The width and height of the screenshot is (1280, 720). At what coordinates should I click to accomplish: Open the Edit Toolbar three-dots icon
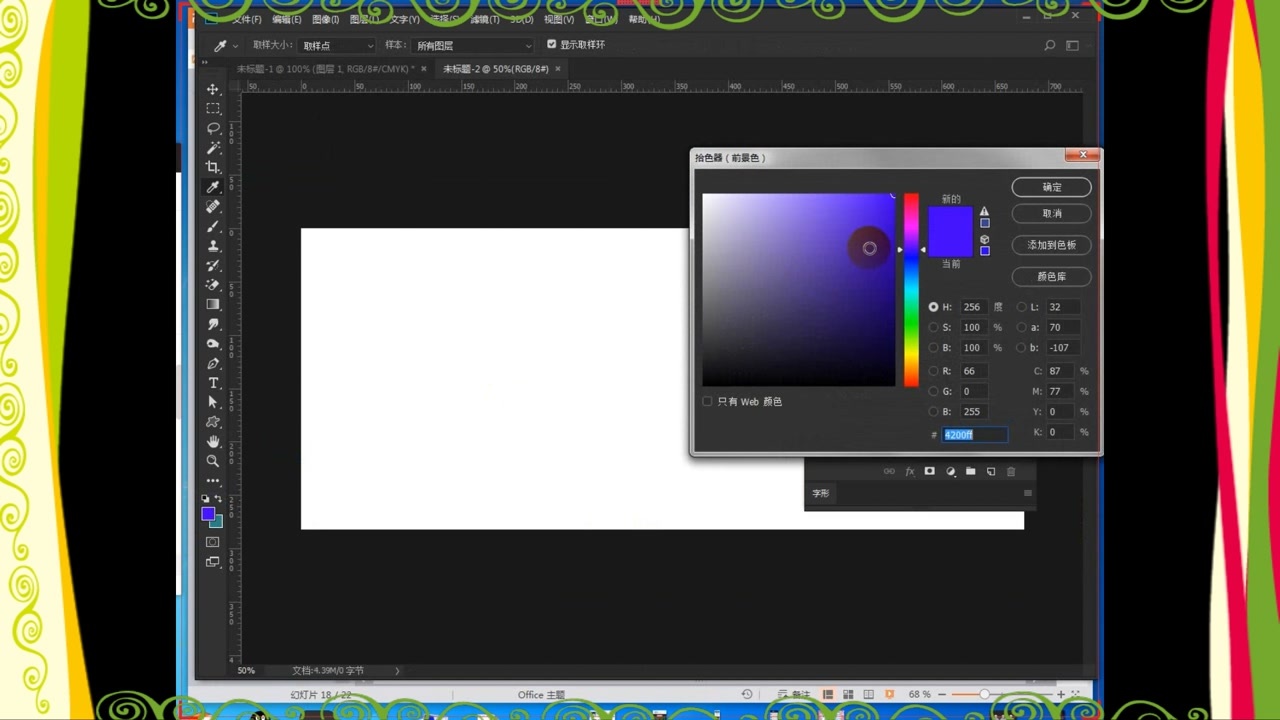213,481
